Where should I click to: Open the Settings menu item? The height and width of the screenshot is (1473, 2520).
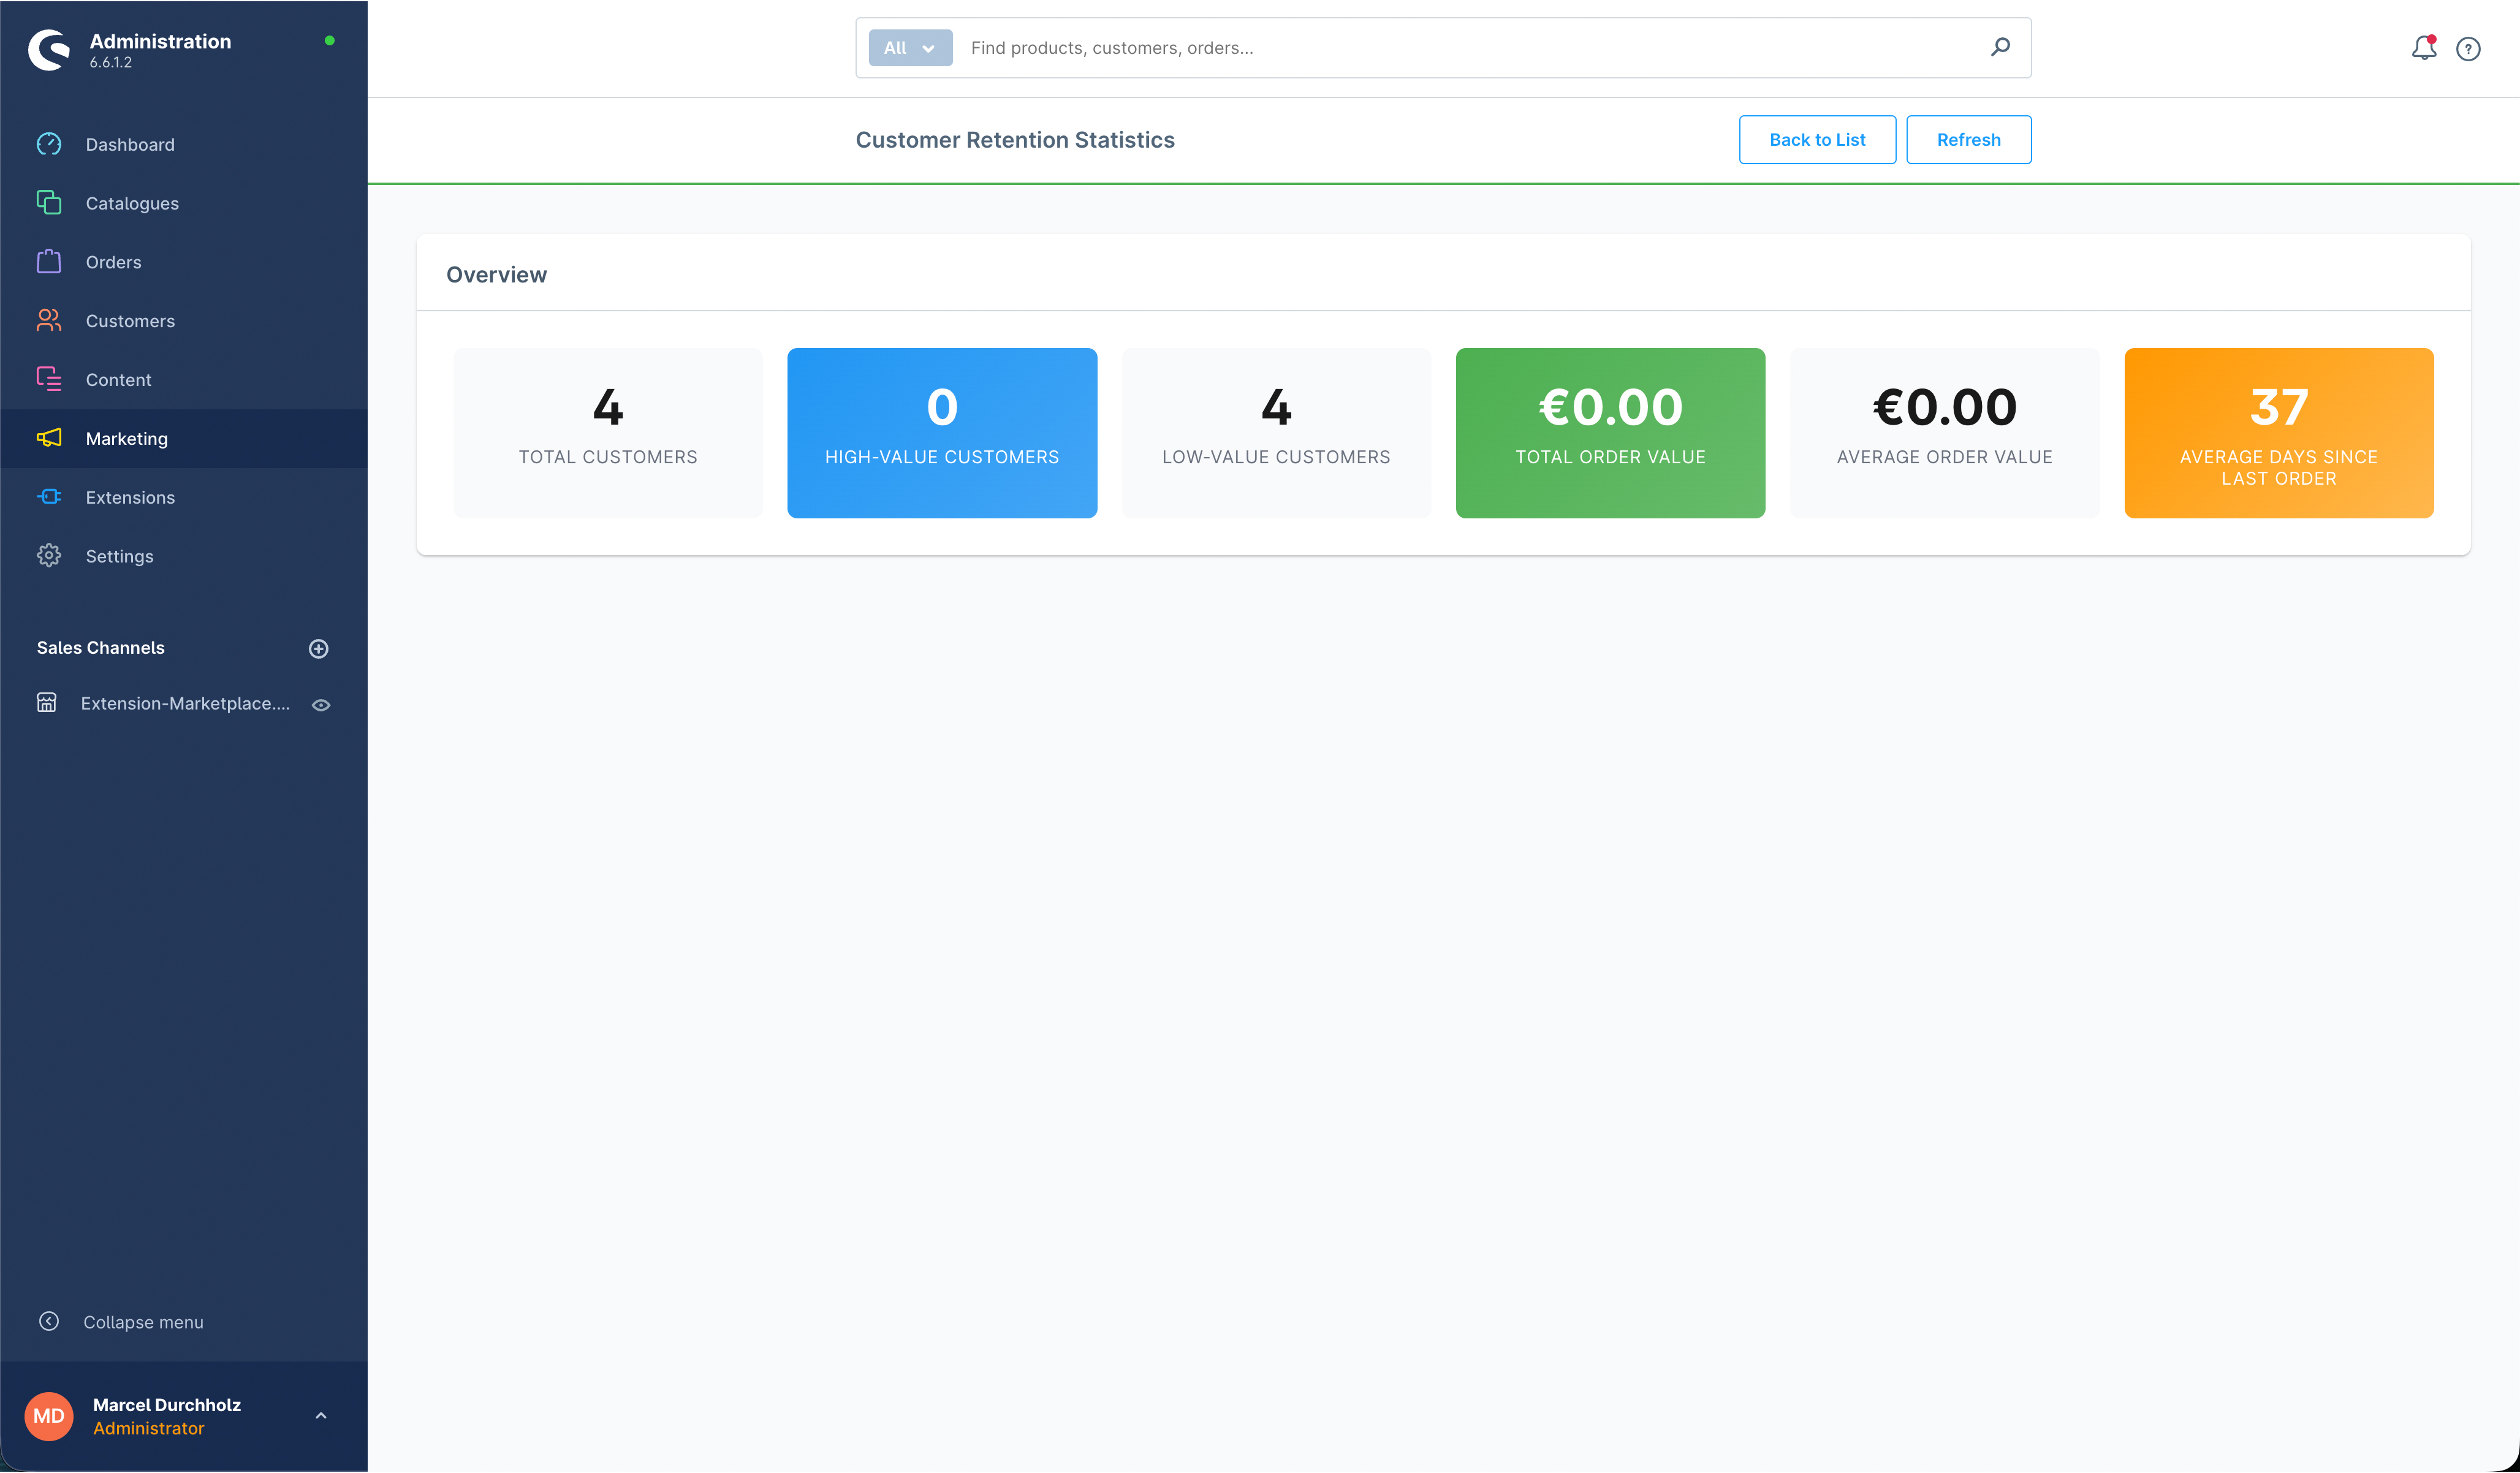click(x=119, y=556)
